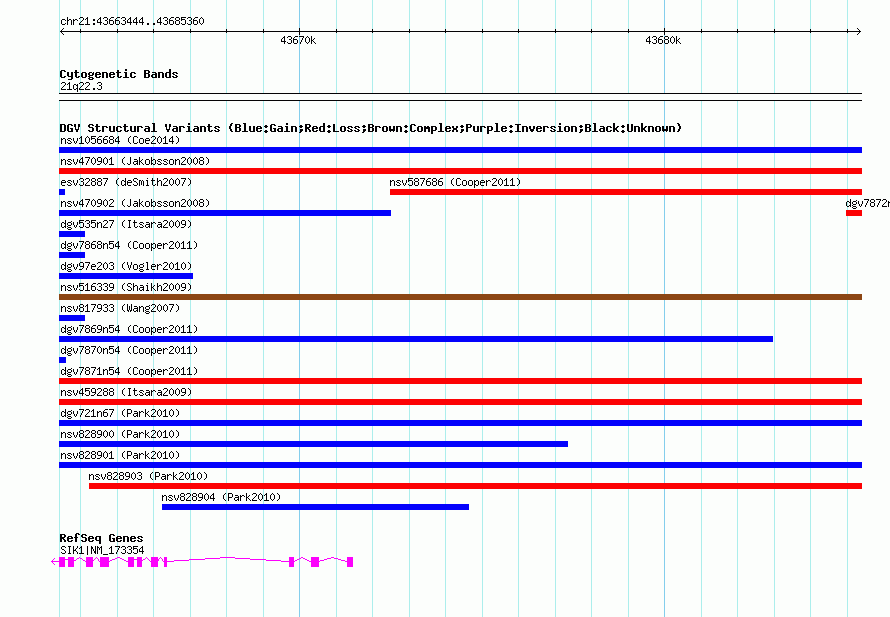The height and width of the screenshot is (617, 890).
Task: Click the dgv7868n54 (Cooper2011) label
Action: 129,245
